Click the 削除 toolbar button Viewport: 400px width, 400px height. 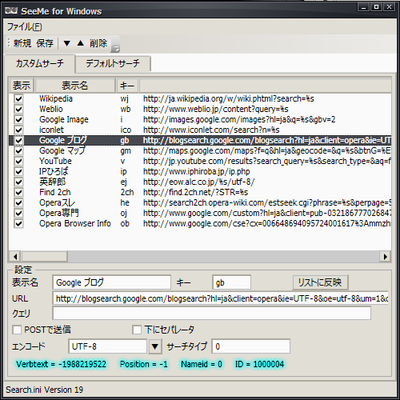click(98, 43)
